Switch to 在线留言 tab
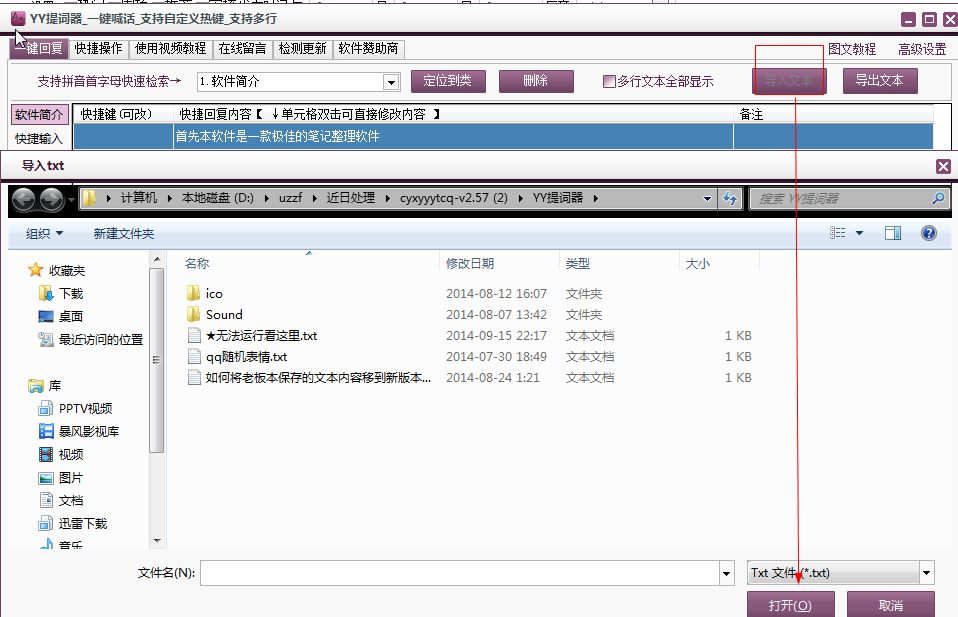 click(x=243, y=48)
